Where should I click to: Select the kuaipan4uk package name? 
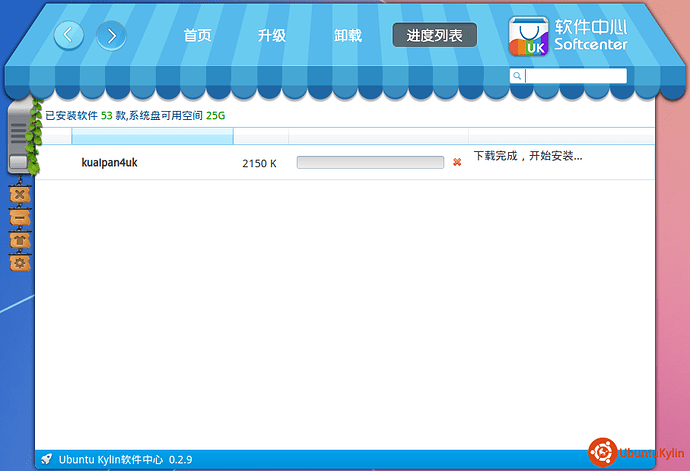110,163
